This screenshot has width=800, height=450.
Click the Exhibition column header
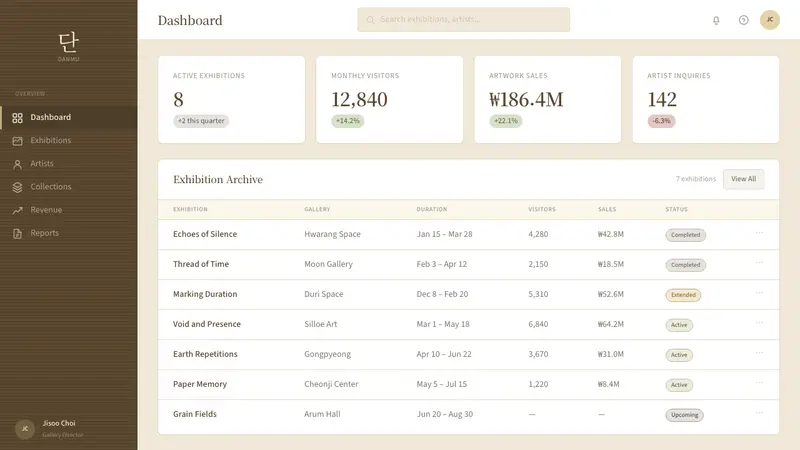tap(190, 209)
